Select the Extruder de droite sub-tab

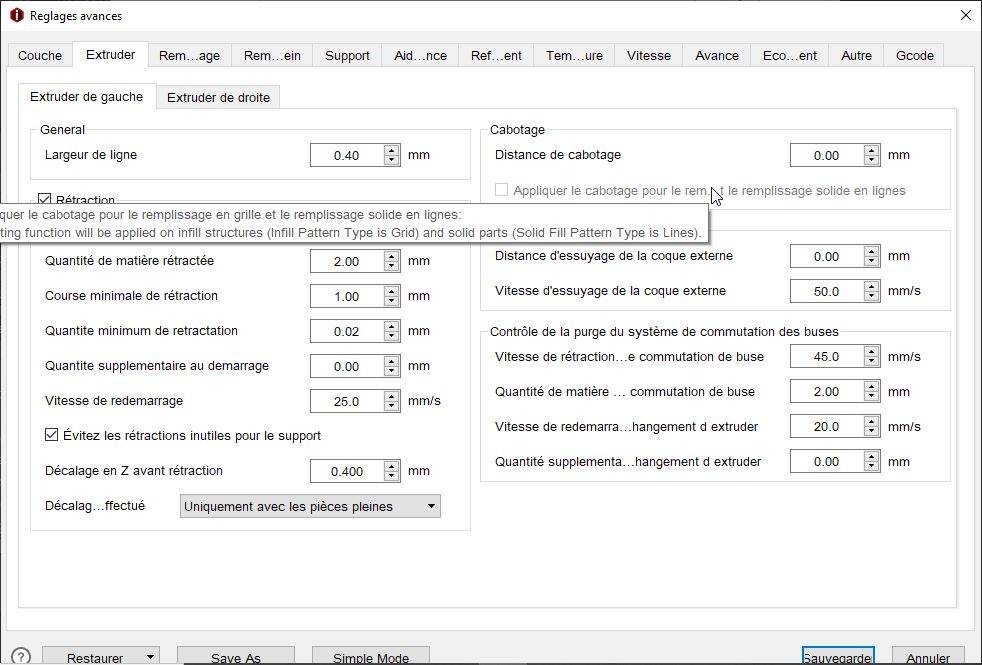(x=218, y=97)
